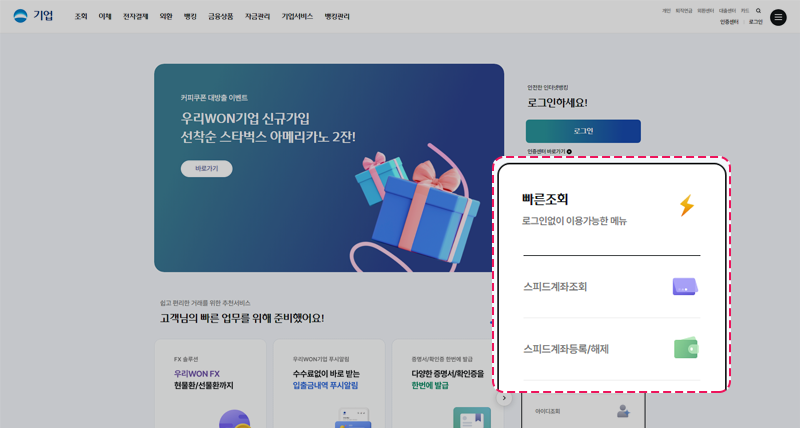800x428 pixels.
Task: Click the search magnifier icon
Action: [x=758, y=11]
